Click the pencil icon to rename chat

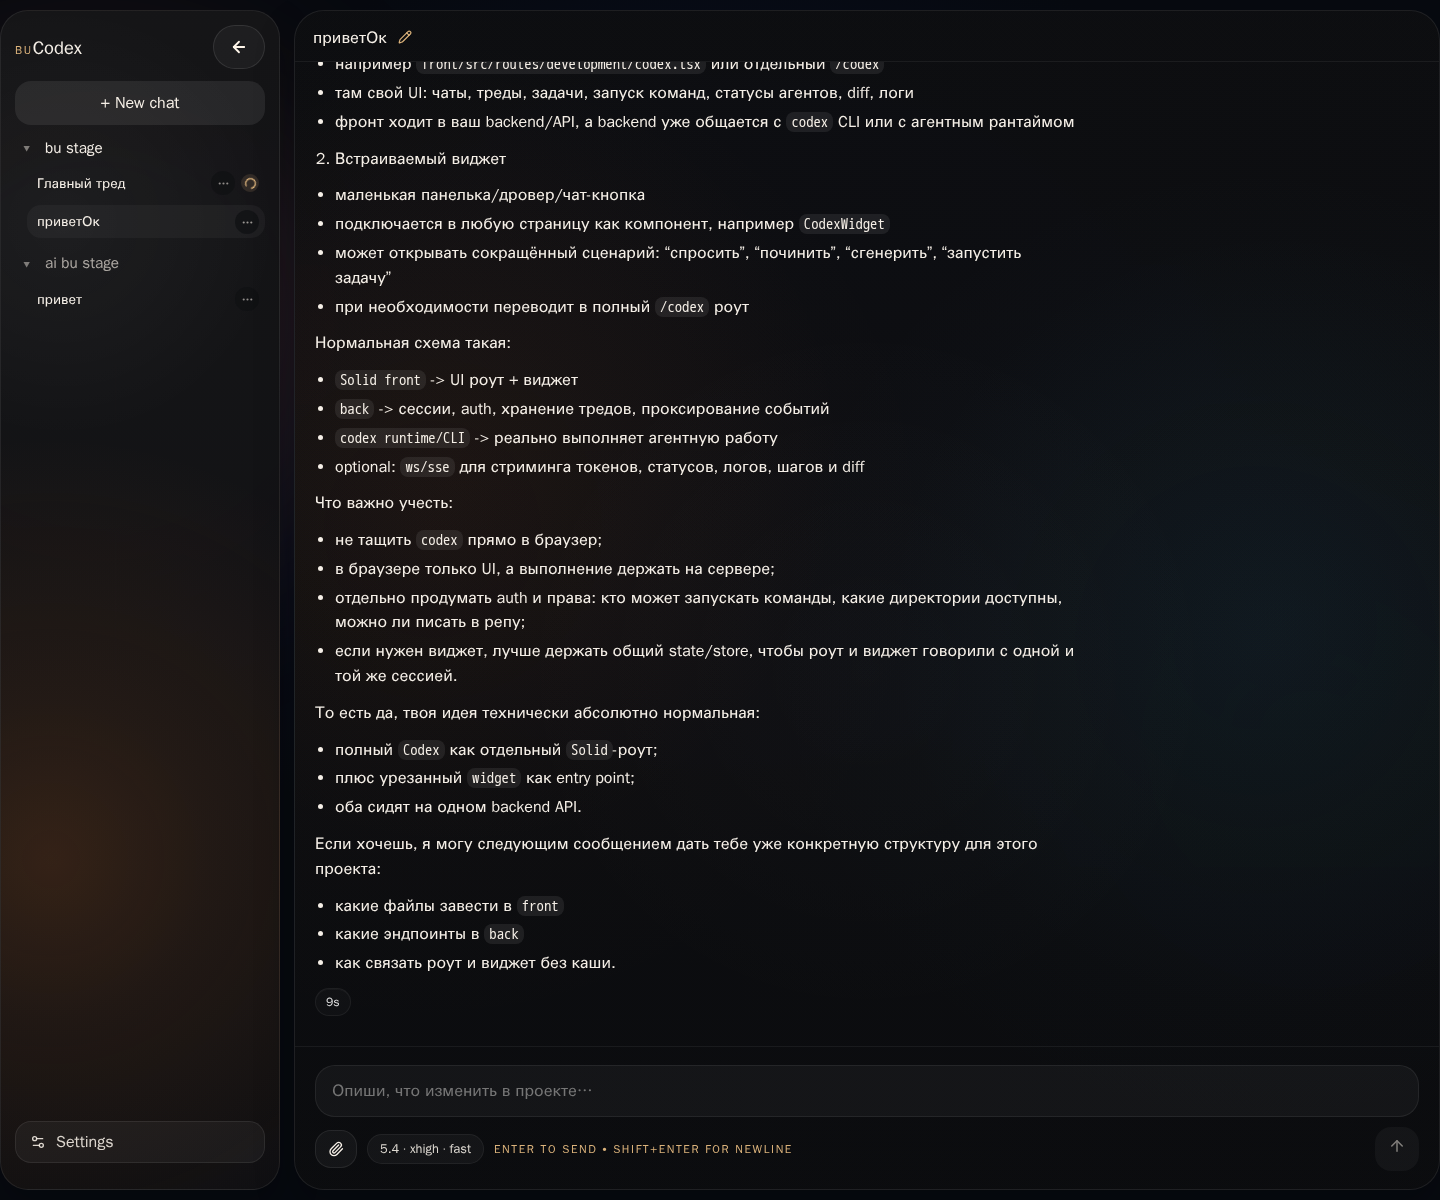point(405,38)
